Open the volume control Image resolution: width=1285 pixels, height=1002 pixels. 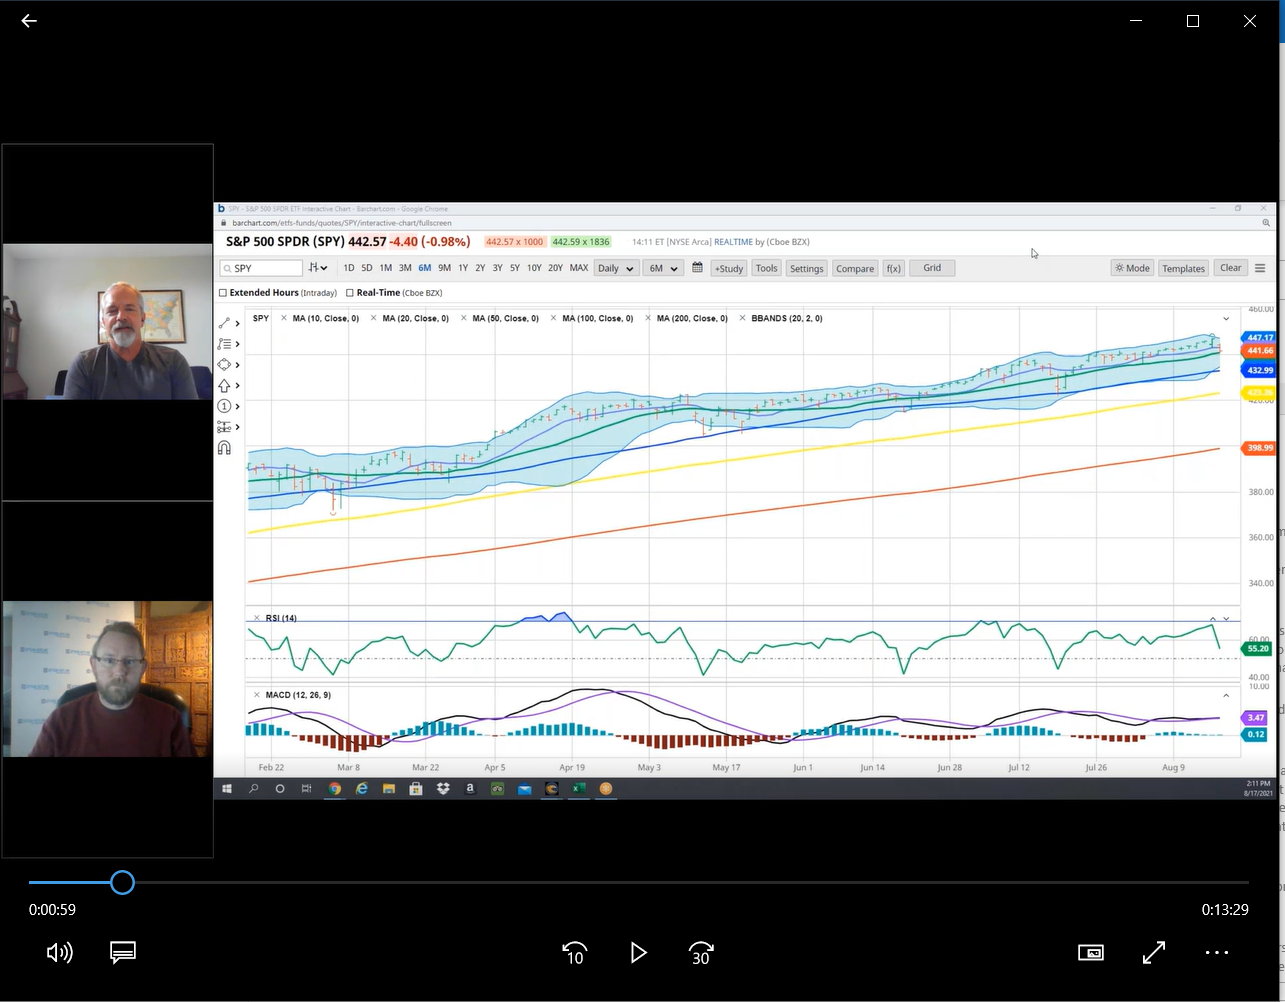[59, 953]
